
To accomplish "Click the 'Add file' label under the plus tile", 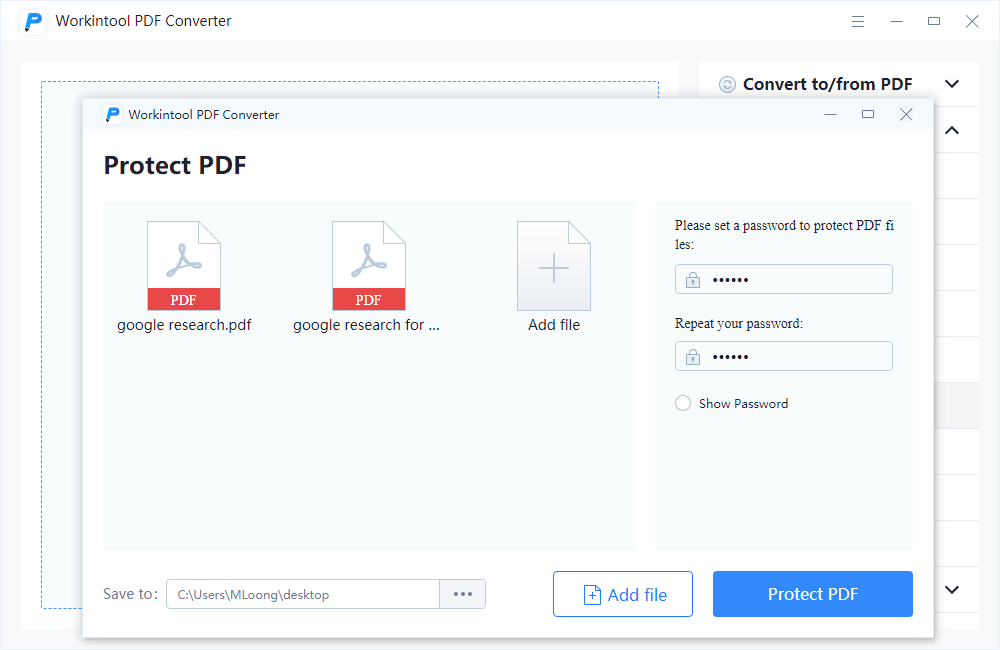I will [554, 325].
